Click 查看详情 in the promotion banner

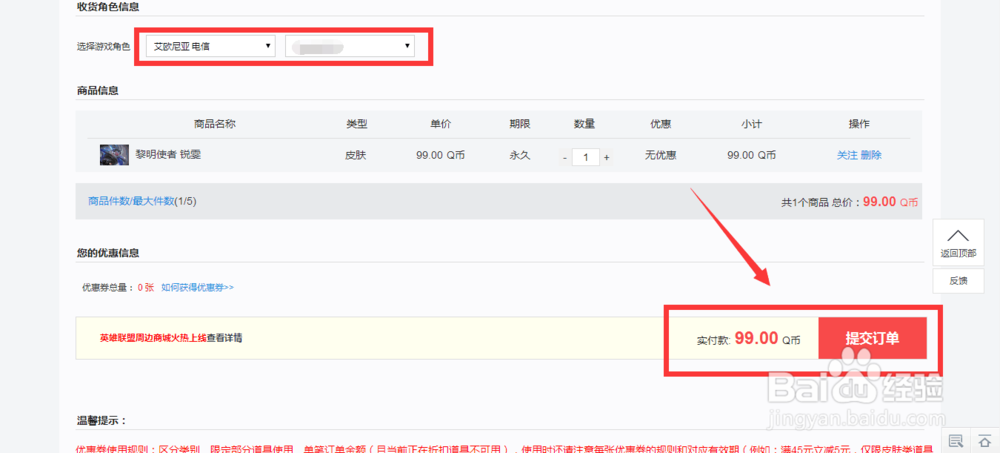pyautogui.click(x=224, y=338)
